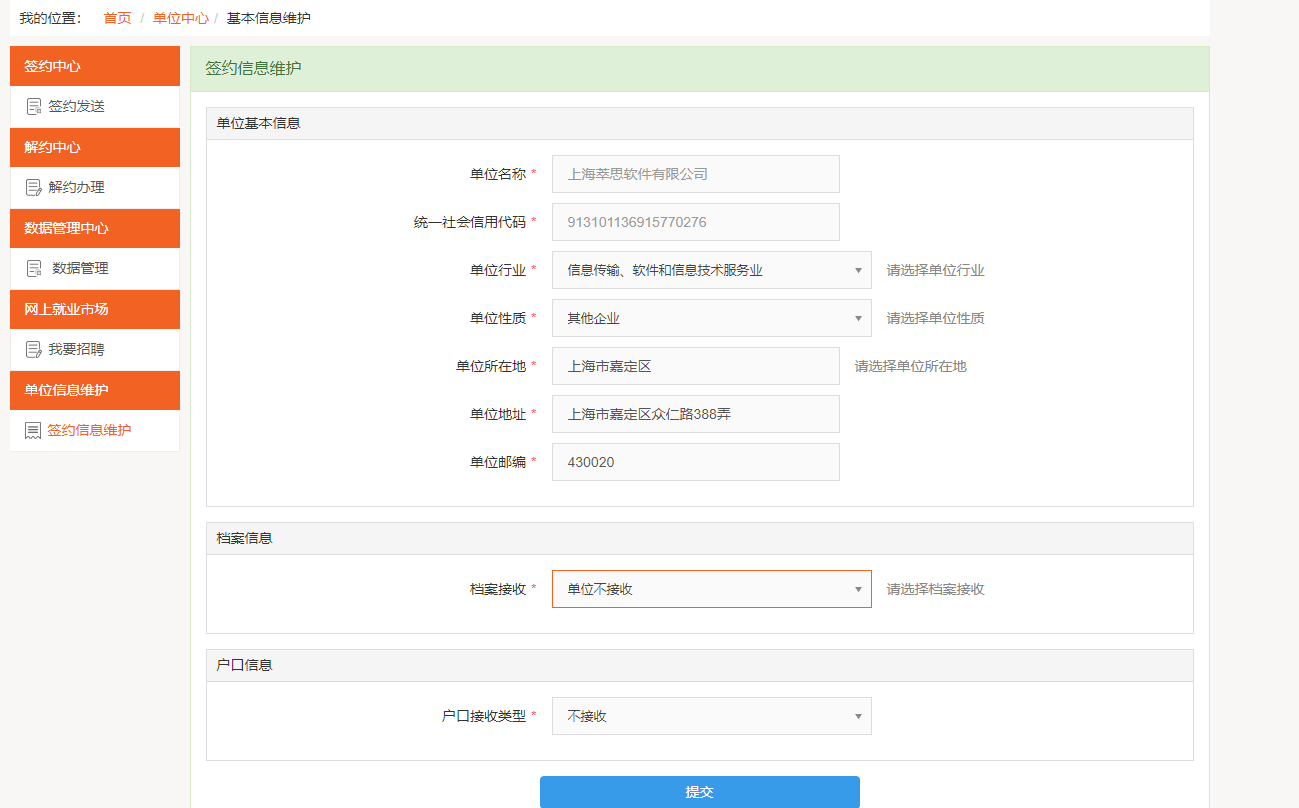Click the 签约信息维护 receipt icon
1299x808 pixels.
(33, 430)
